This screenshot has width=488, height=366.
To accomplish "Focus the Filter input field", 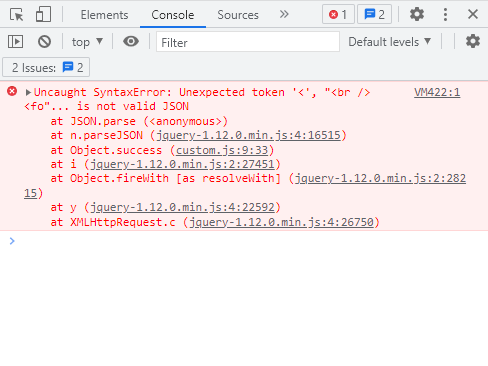I will (248, 42).
